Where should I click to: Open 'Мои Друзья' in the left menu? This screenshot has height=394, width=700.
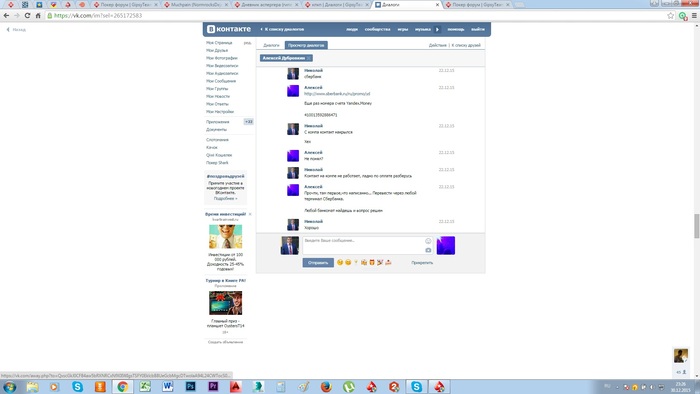217,50
